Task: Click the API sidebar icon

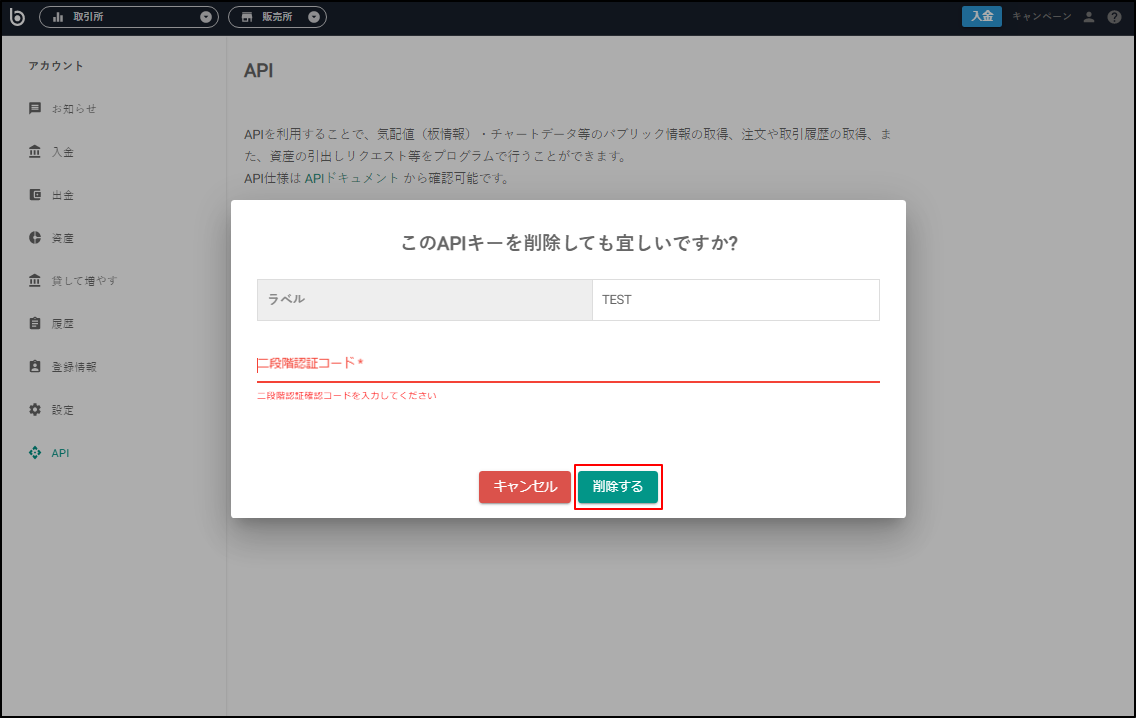Action: click(x=35, y=453)
